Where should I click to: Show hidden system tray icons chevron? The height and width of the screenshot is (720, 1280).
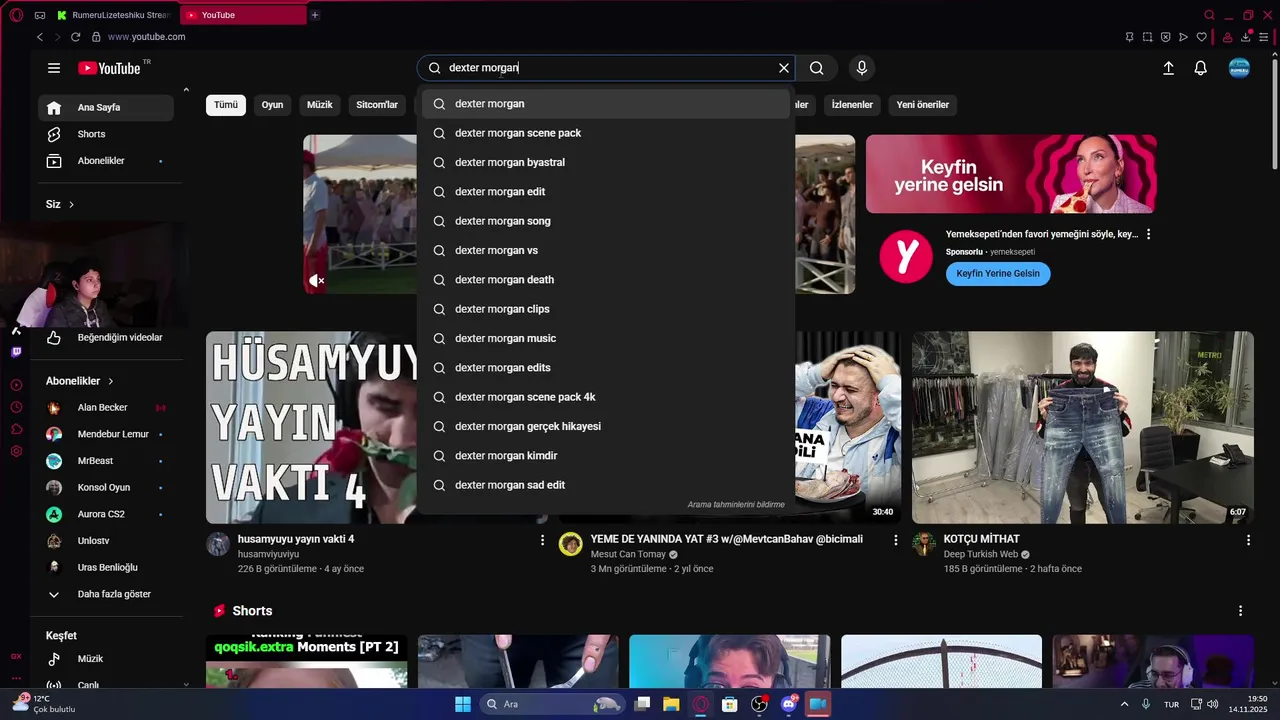1124,704
